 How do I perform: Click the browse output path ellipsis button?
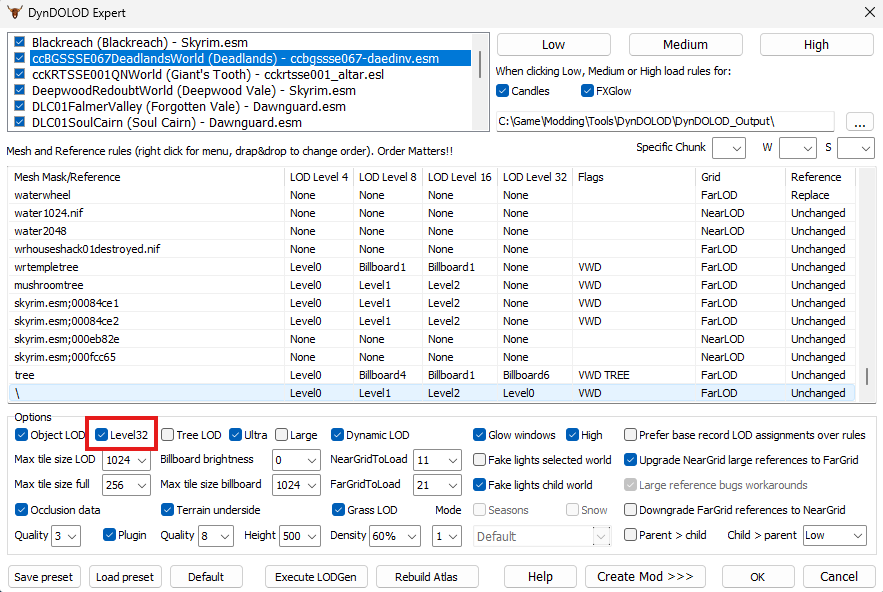click(860, 121)
